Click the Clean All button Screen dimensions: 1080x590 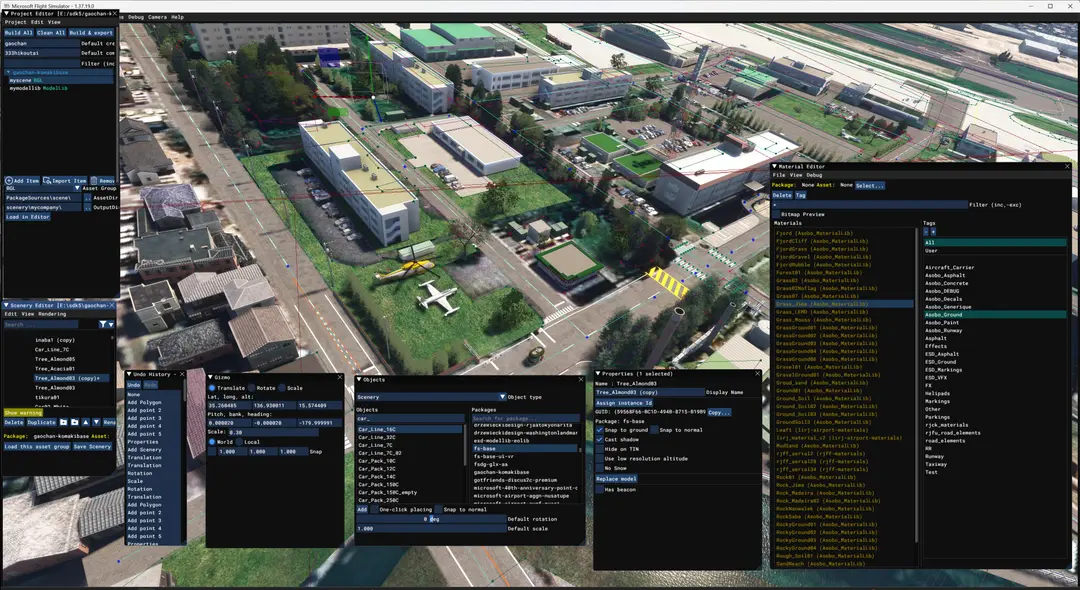(51, 32)
